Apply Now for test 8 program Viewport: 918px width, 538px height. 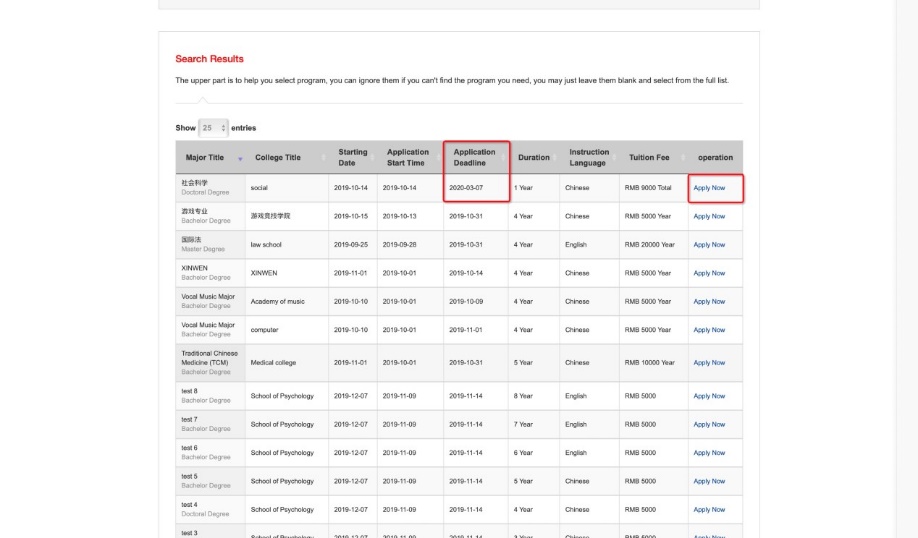pyautogui.click(x=709, y=396)
